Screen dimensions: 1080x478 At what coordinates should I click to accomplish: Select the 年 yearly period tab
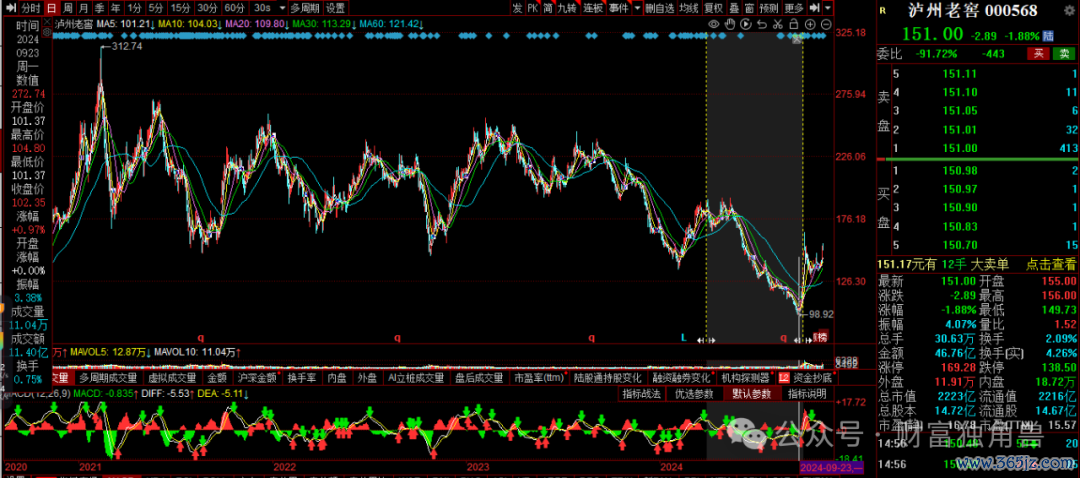tap(116, 8)
